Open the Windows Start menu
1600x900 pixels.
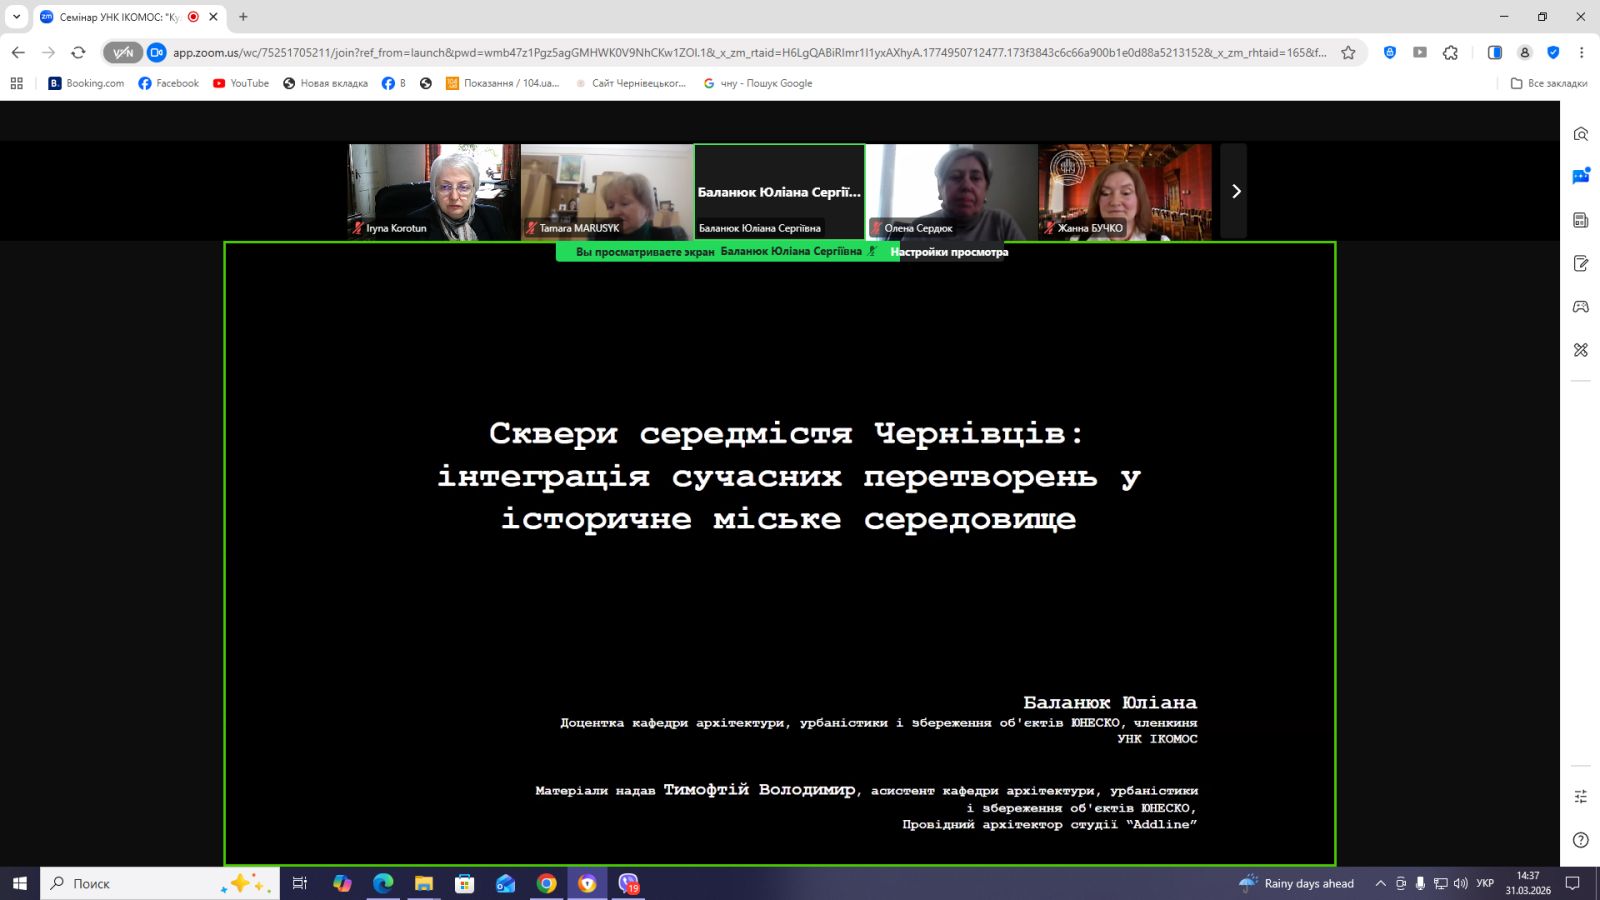click(19, 883)
